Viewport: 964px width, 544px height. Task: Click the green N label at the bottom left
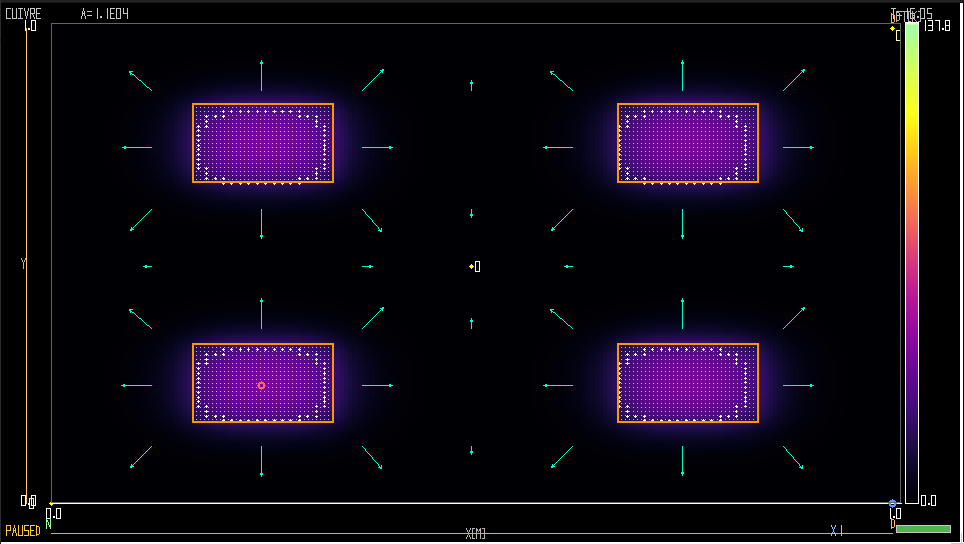pos(48,524)
